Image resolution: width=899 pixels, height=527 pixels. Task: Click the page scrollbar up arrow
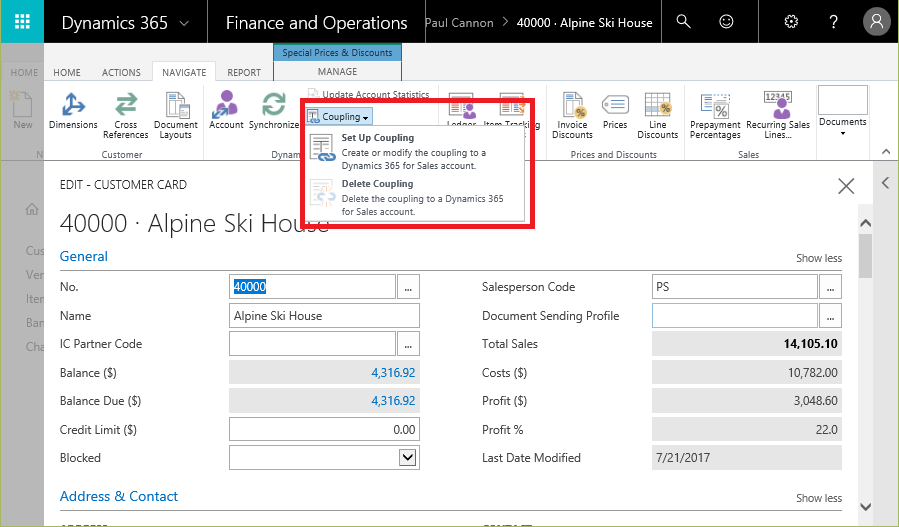(x=866, y=223)
